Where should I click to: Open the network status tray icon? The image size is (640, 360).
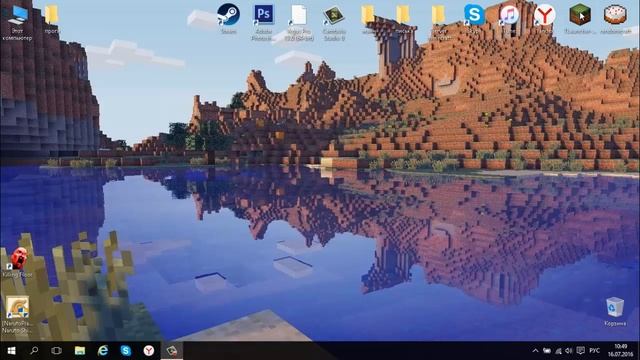point(558,351)
